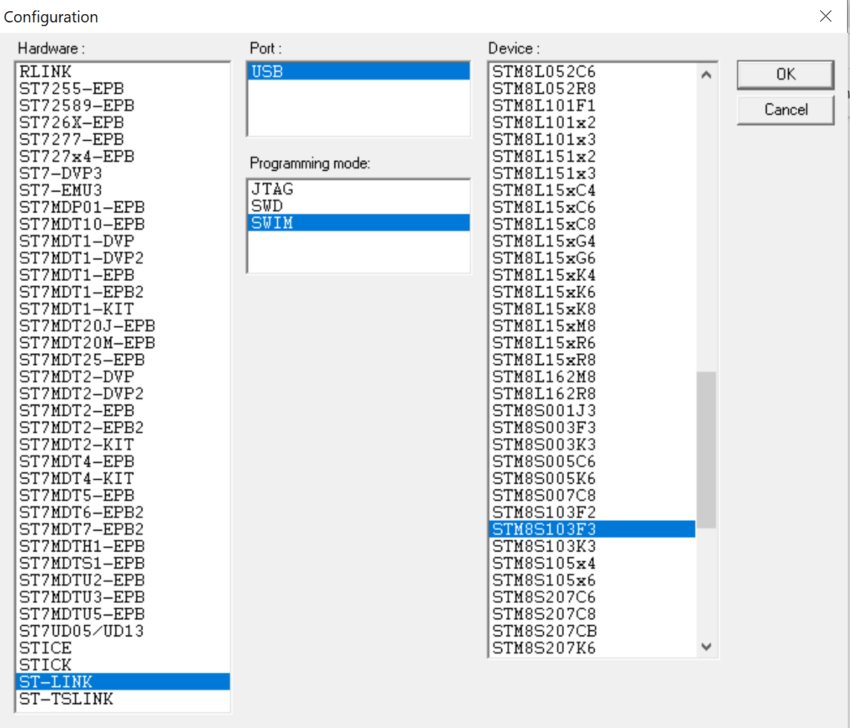Select USB in the Port list
This screenshot has height=728, width=850.
click(300, 71)
